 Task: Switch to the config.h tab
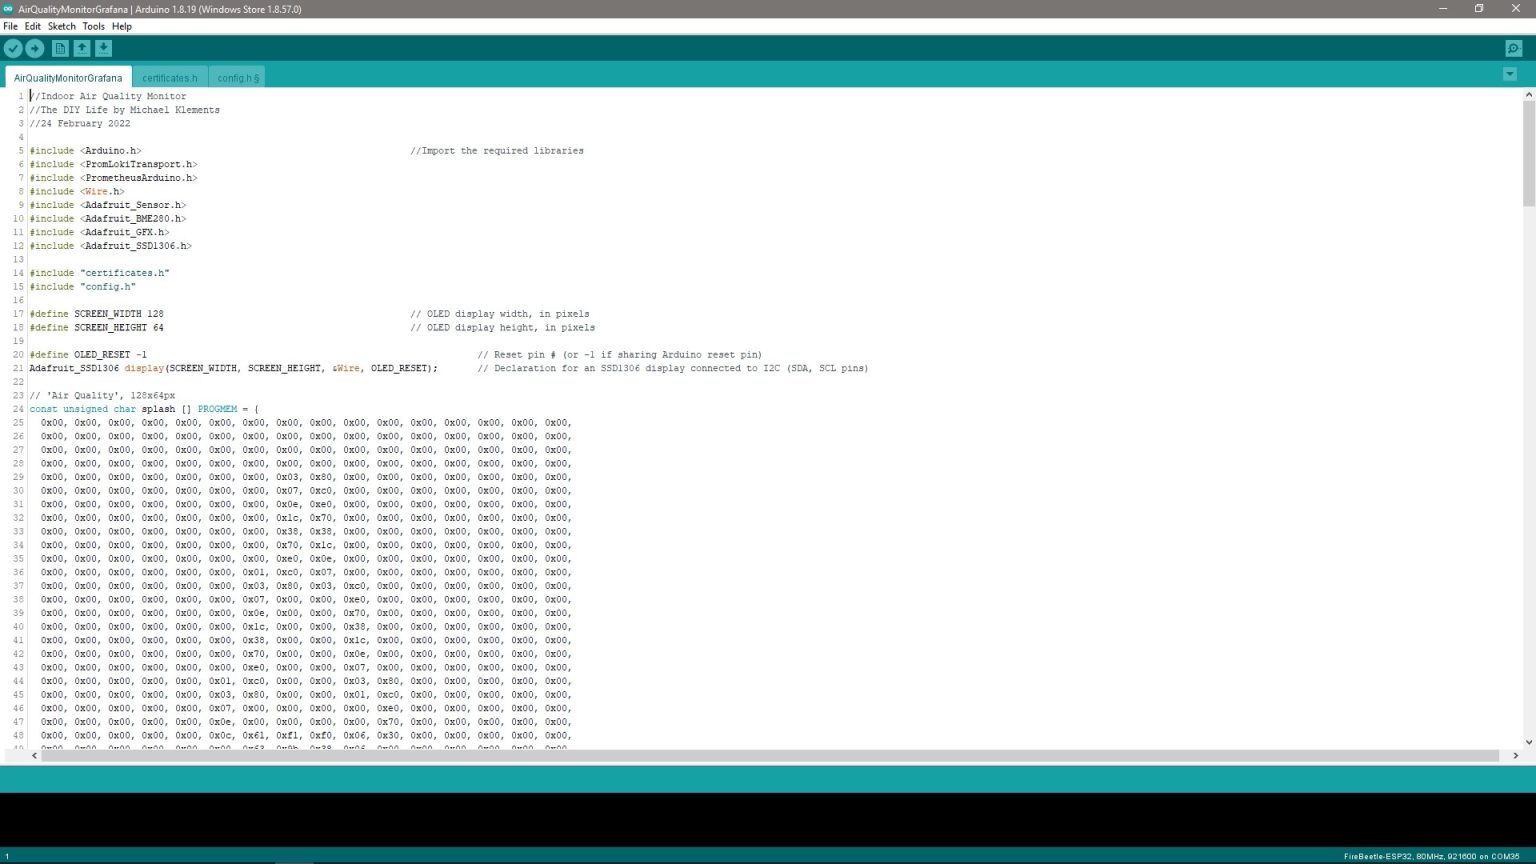238,78
